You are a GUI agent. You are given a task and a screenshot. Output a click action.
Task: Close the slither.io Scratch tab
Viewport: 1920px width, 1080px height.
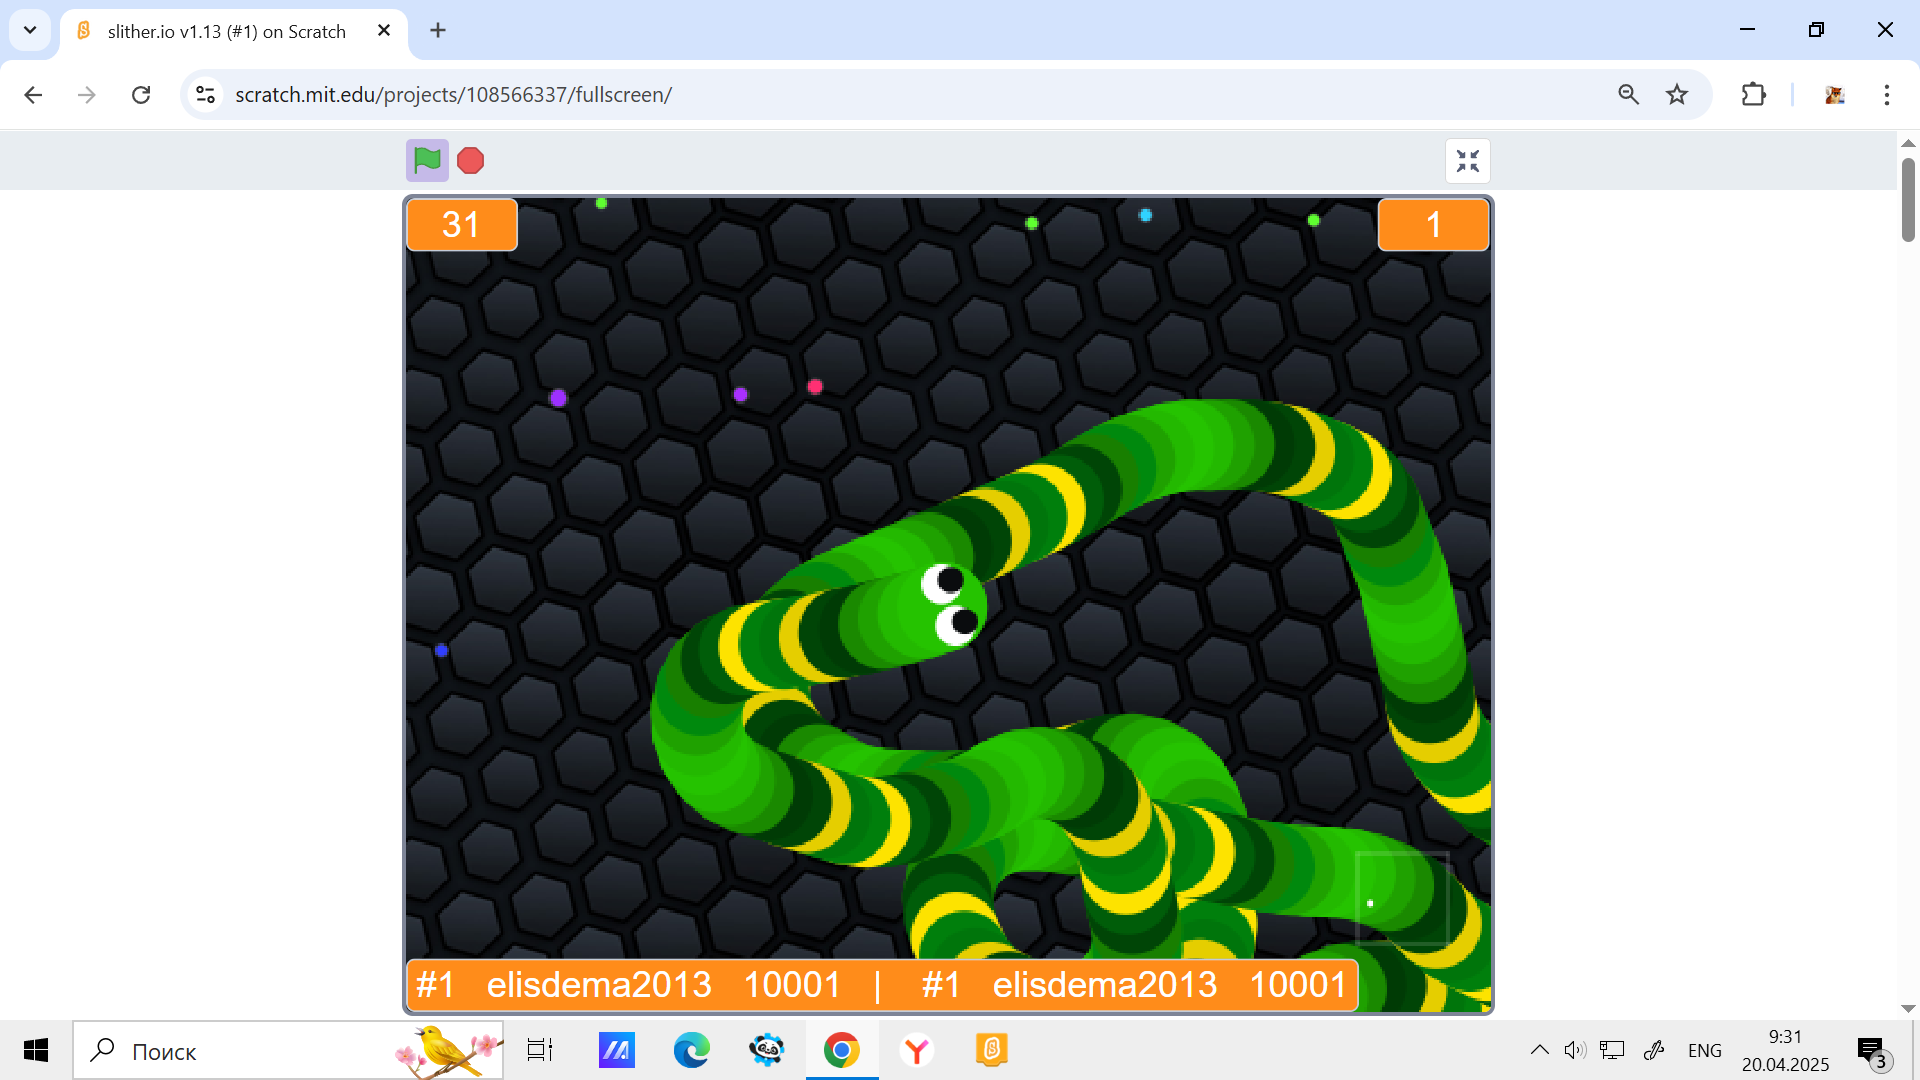[x=384, y=30]
